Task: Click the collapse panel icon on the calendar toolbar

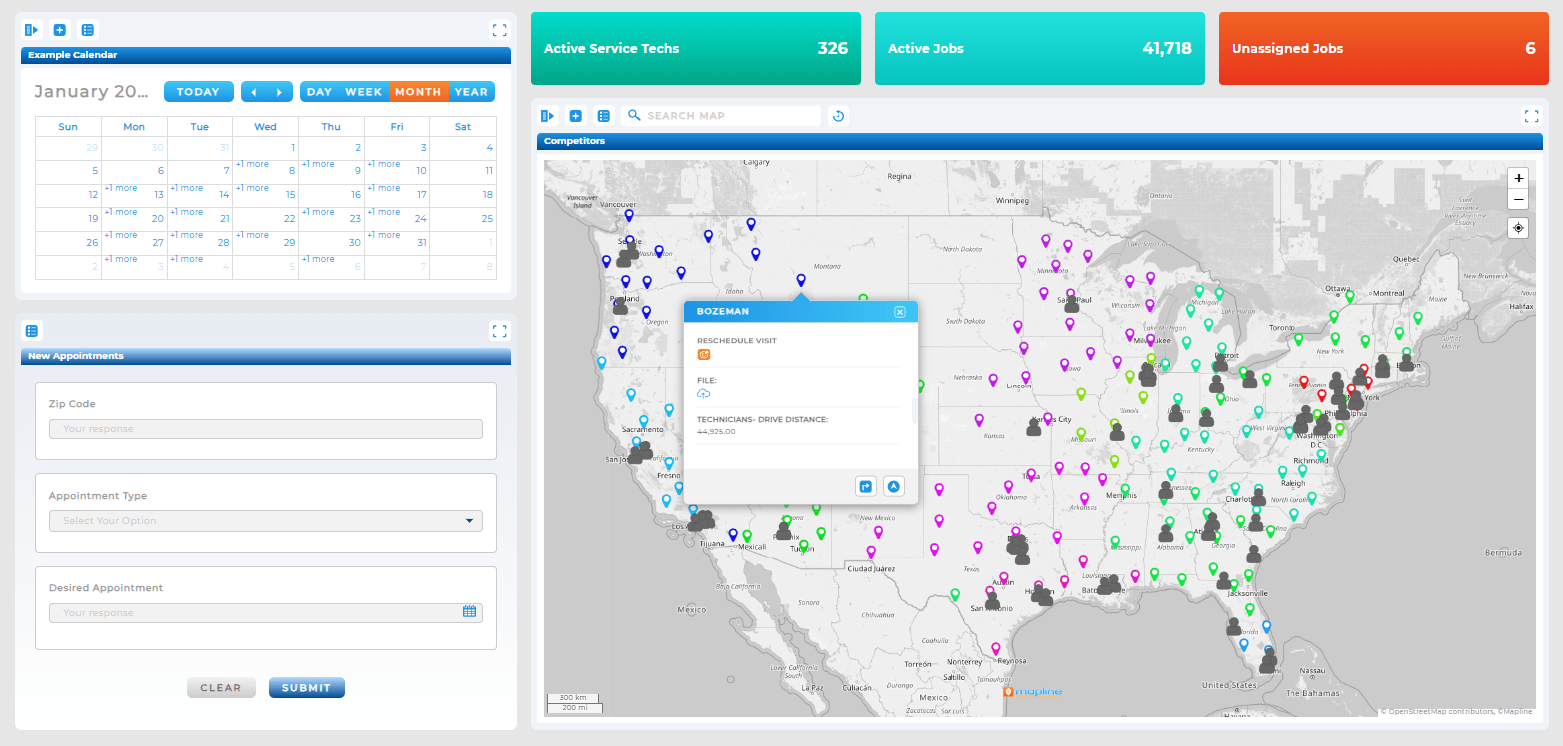Action: [31, 29]
